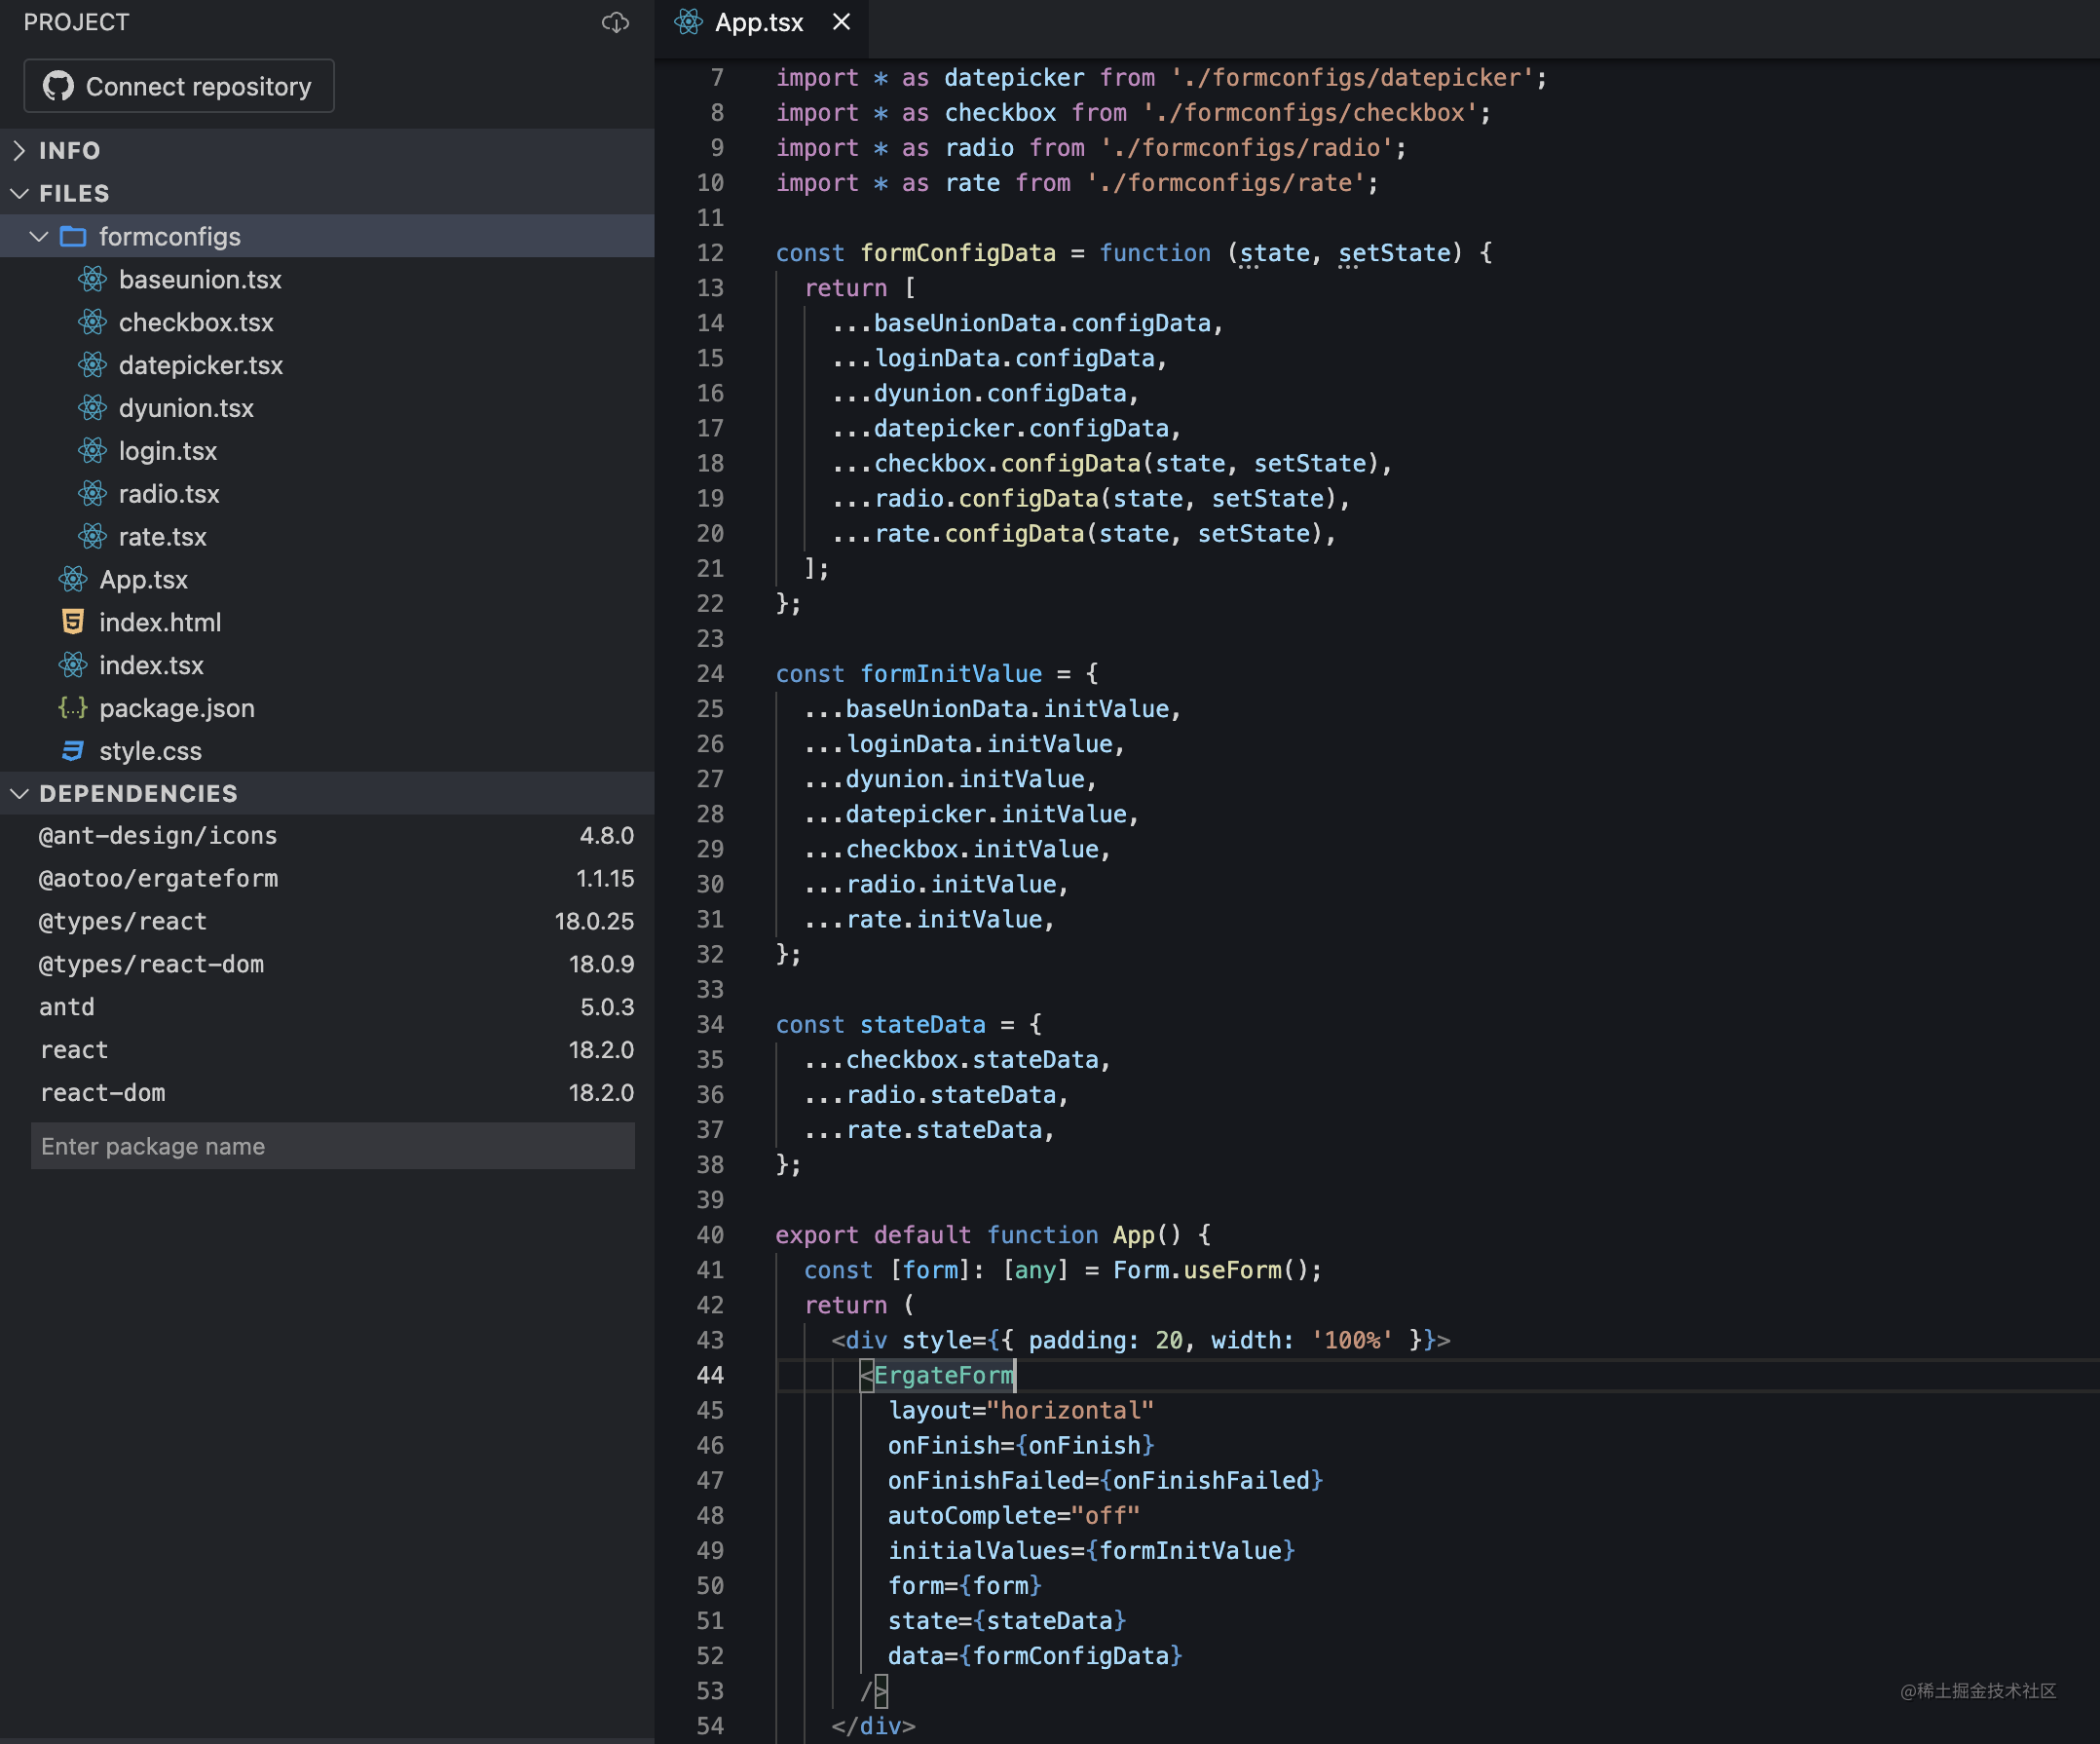
Task: Click the PROJECT panel title
Action: click(76, 22)
